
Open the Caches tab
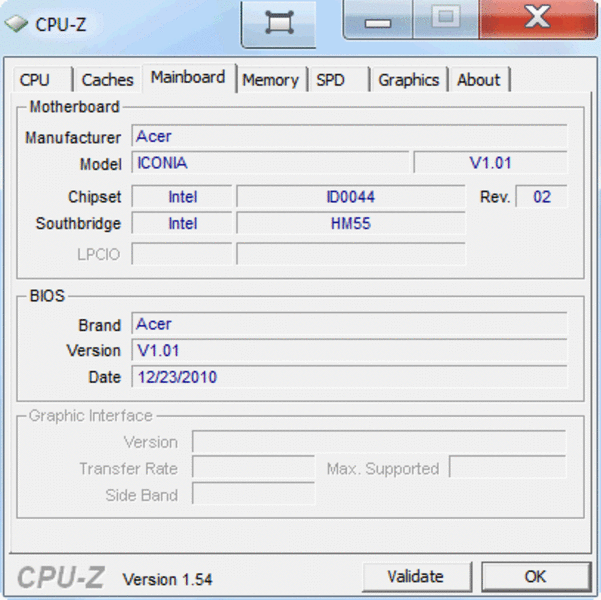pyautogui.click(x=108, y=80)
